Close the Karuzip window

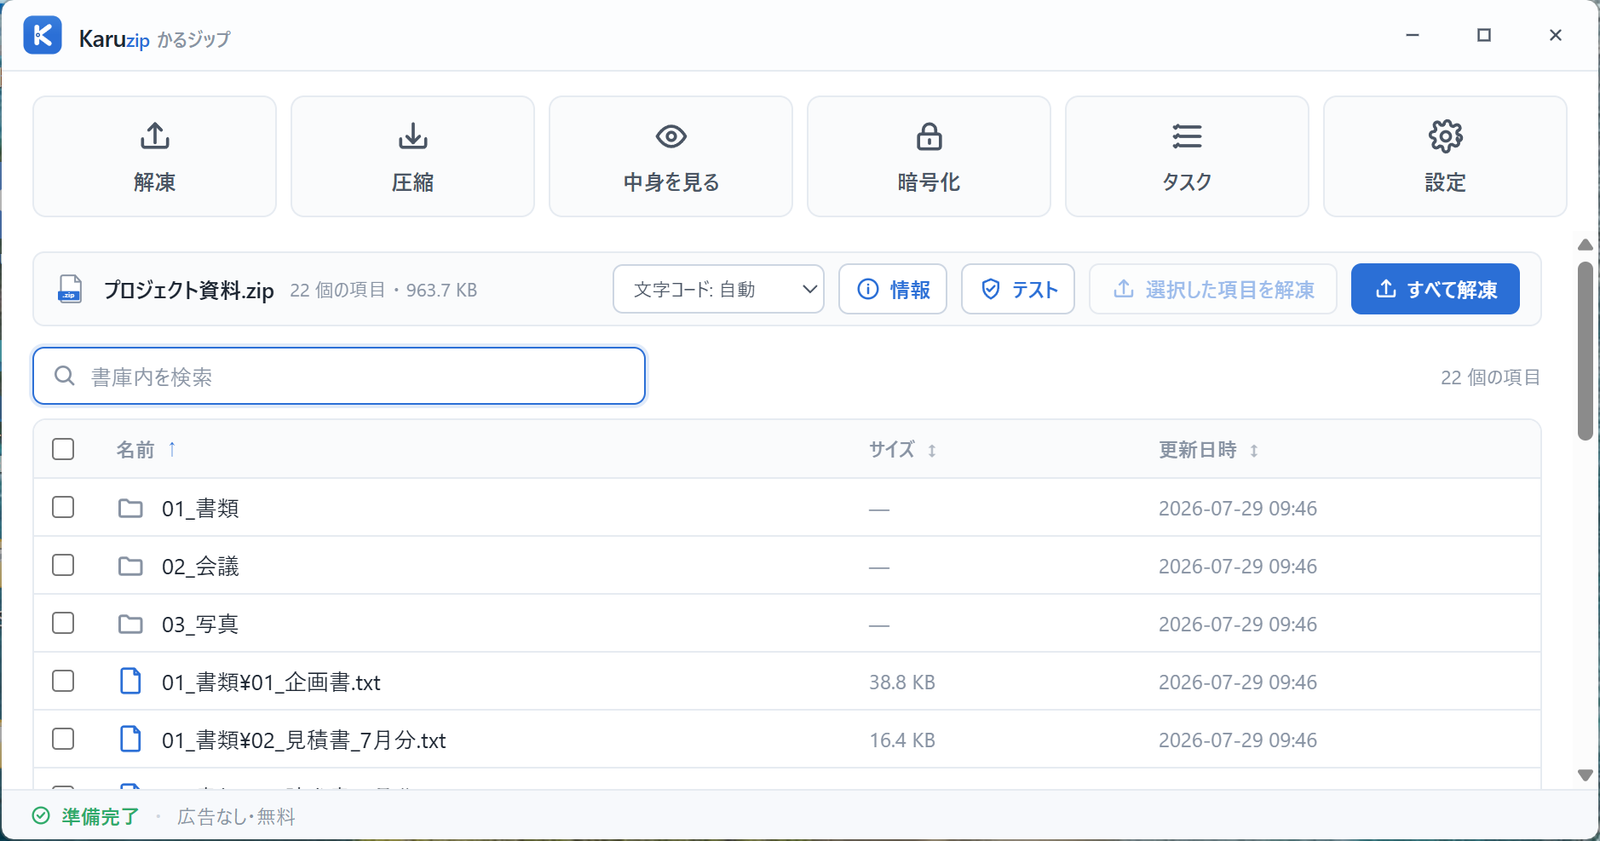(x=1555, y=35)
